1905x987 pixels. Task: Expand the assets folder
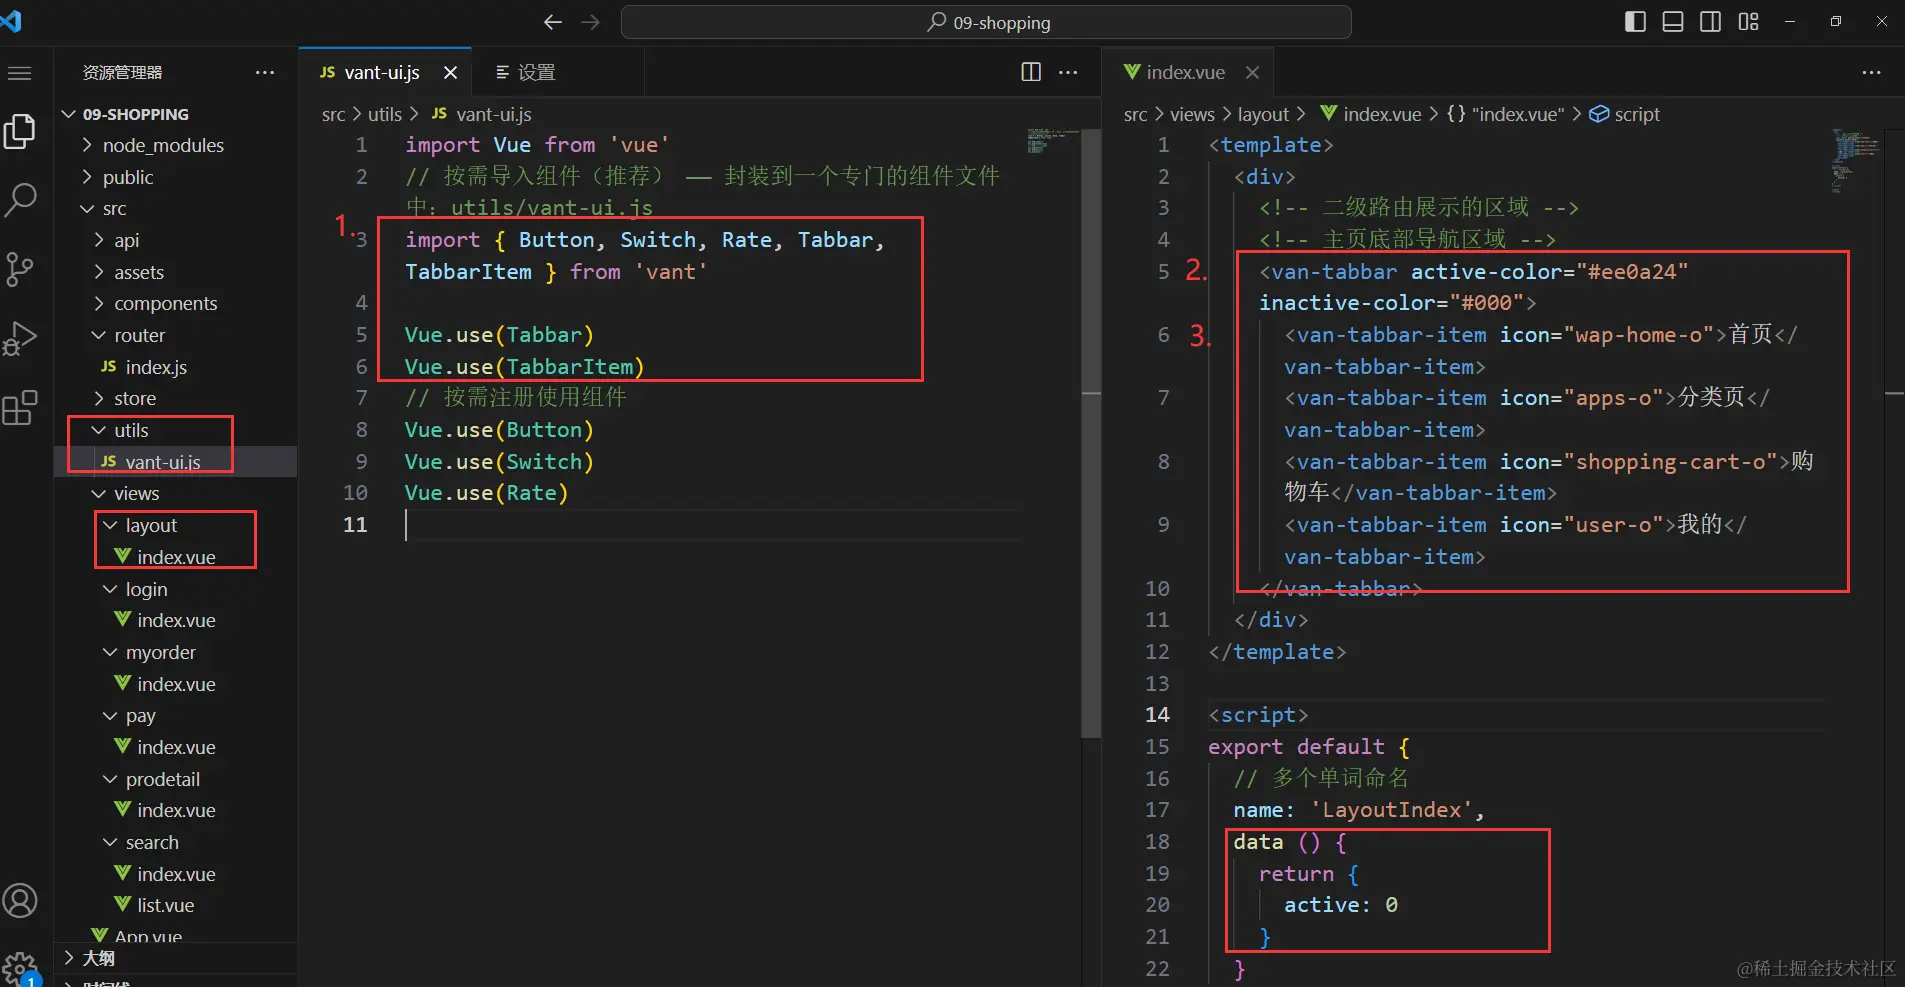click(x=175, y=272)
